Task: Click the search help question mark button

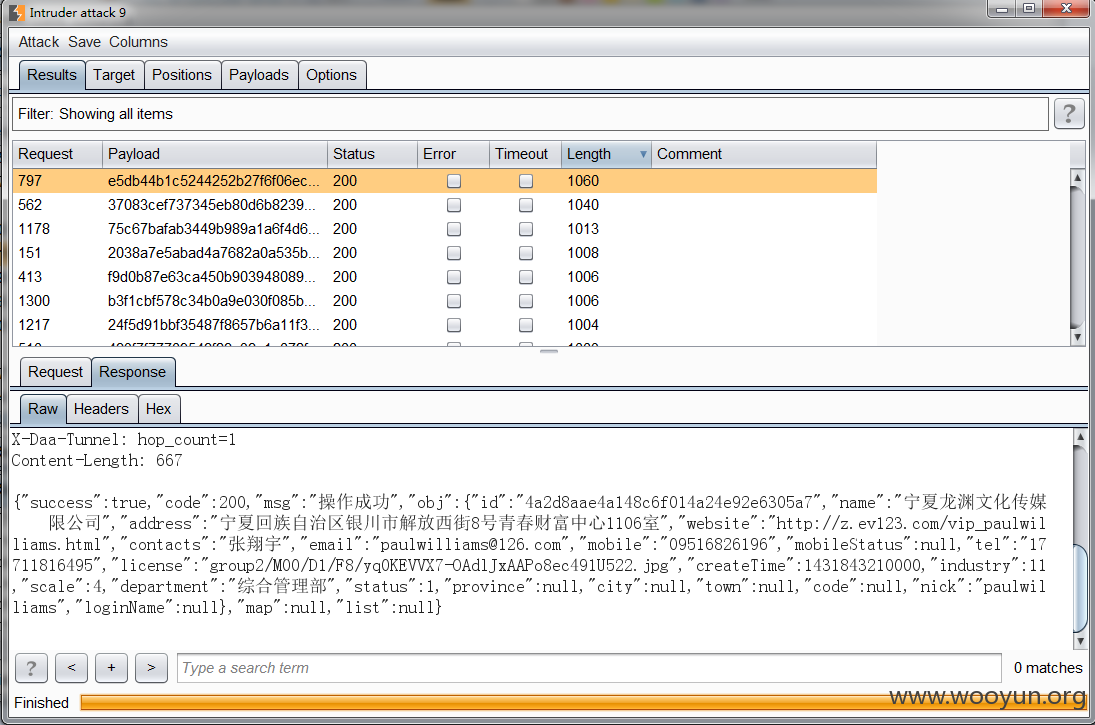Action: (x=31, y=668)
